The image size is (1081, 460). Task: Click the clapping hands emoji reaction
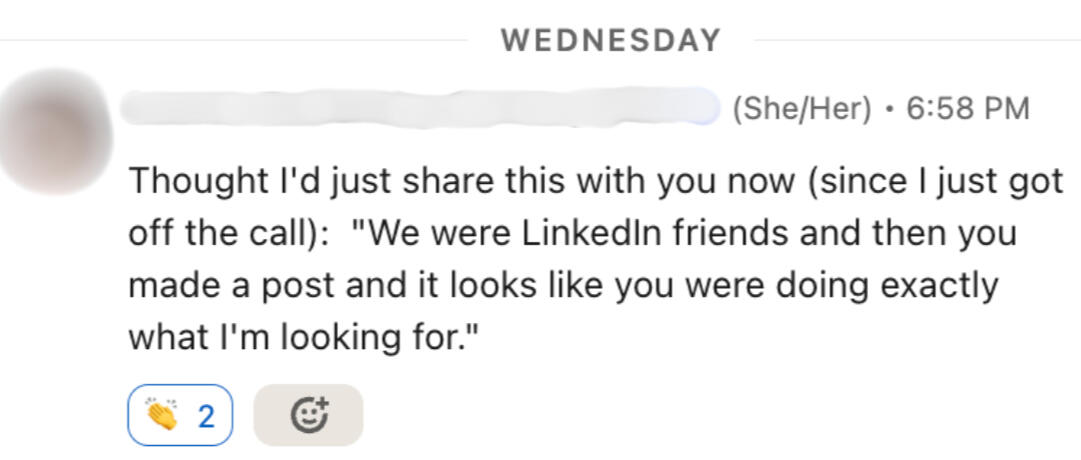click(162, 414)
